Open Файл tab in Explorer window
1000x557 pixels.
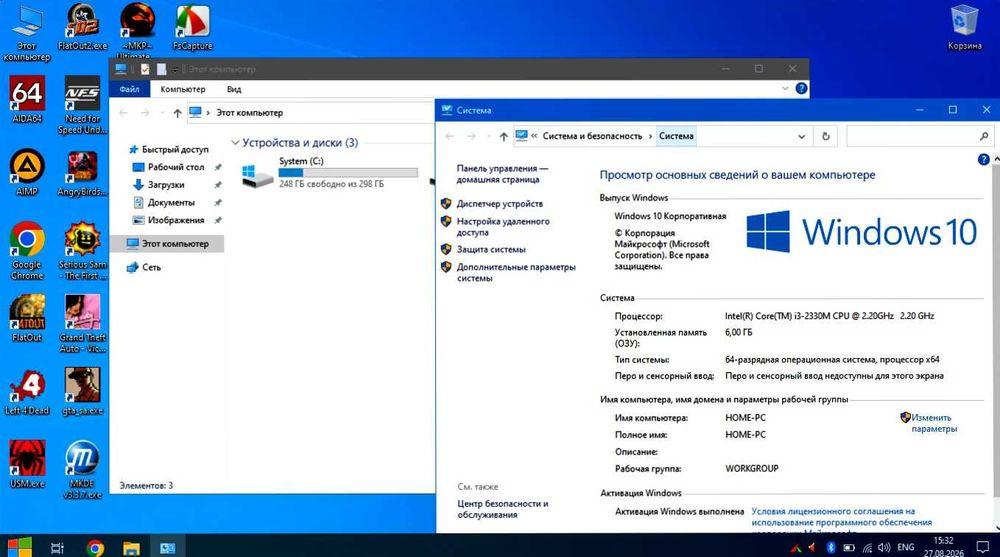pos(129,89)
